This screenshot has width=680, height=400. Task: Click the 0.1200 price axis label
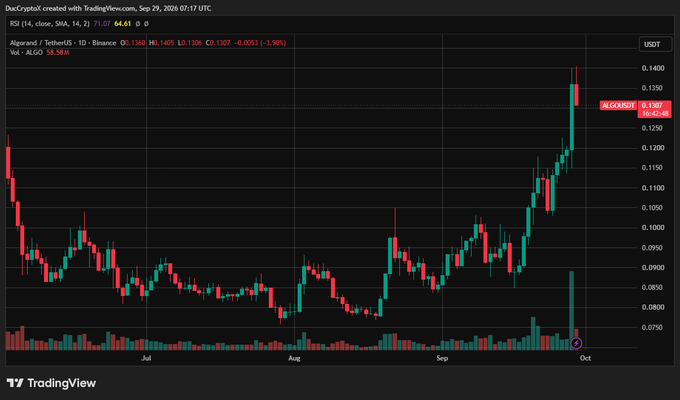(x=653, y=148)
